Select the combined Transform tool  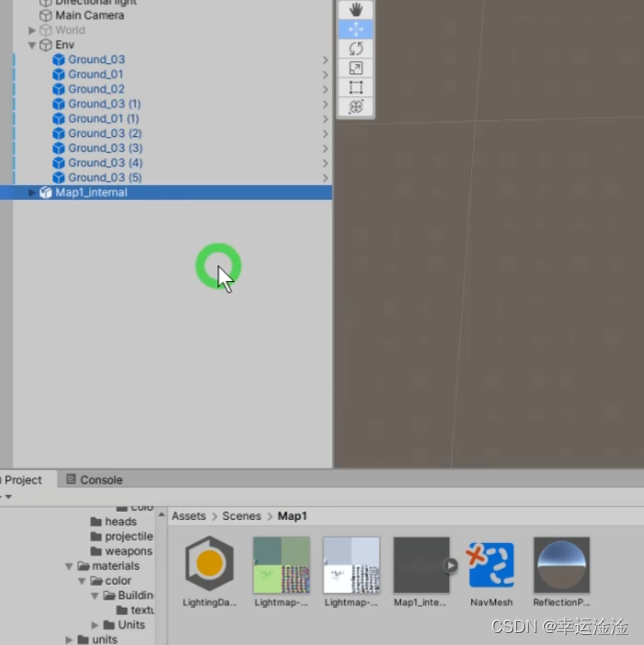pos(356,107)
